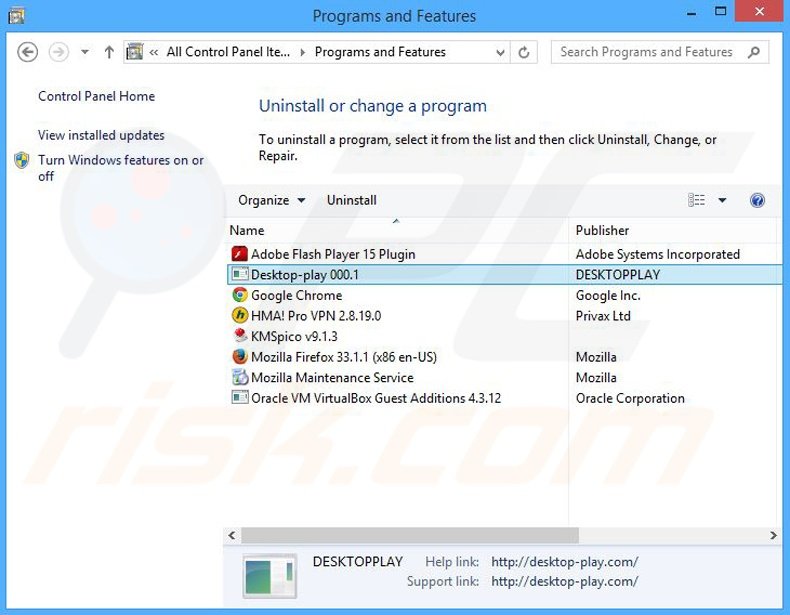Click the window system icon in title bar
This screenshot has height=615, width=790.
click(x=16, y=16)
